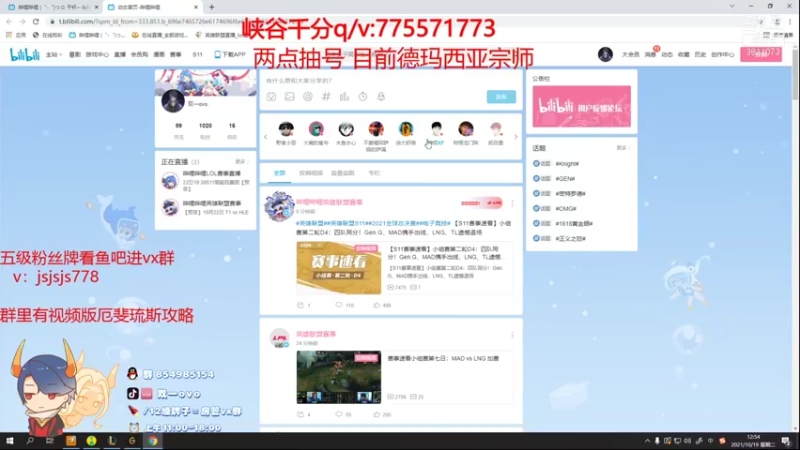Expand 更多 next to 正在直播
Image resolution: width=800 pixels, height=450 pixels.
(x=241, y=162)
